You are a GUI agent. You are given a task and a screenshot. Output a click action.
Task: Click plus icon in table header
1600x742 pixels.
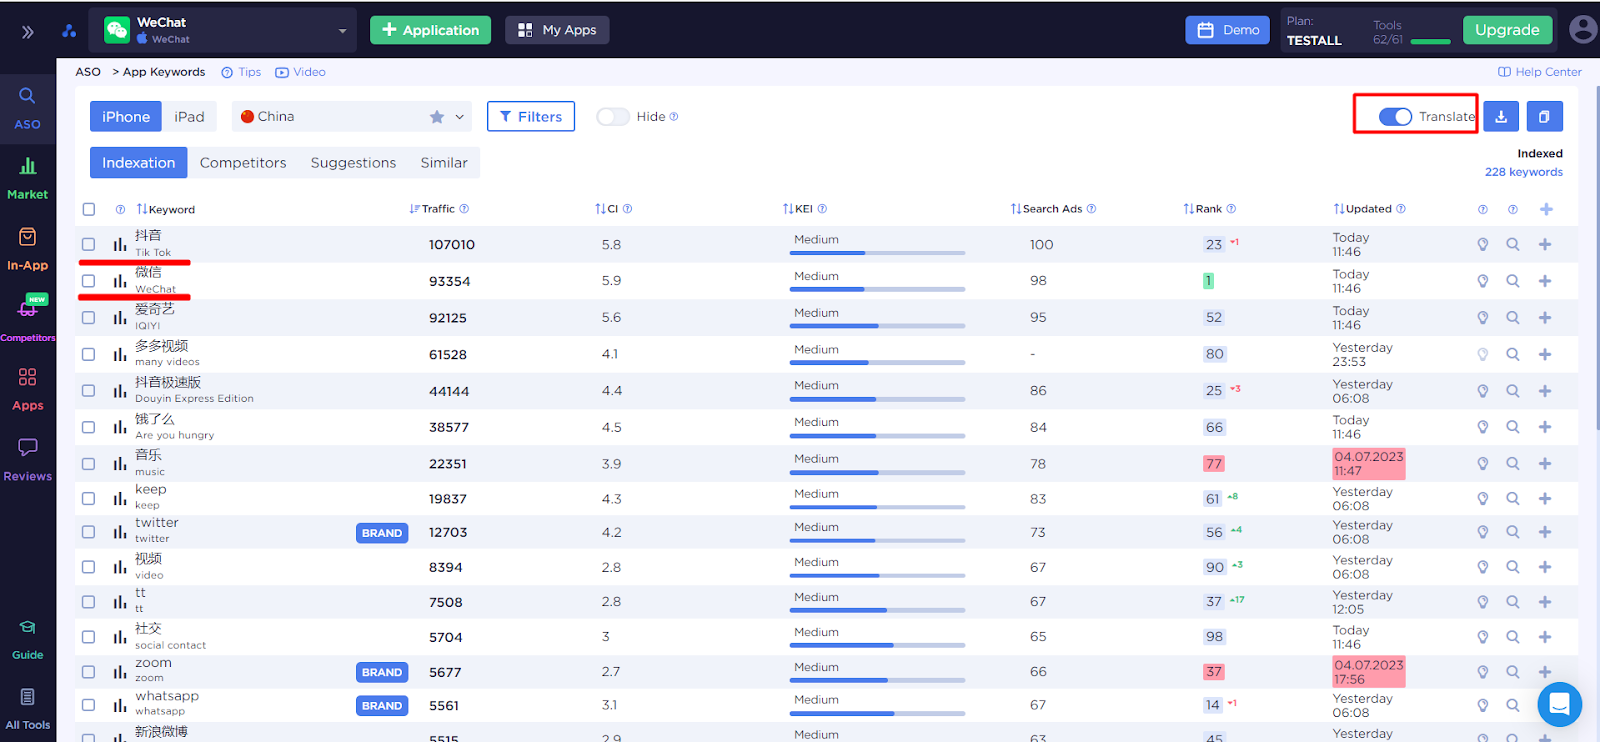tap(1546, 209)
